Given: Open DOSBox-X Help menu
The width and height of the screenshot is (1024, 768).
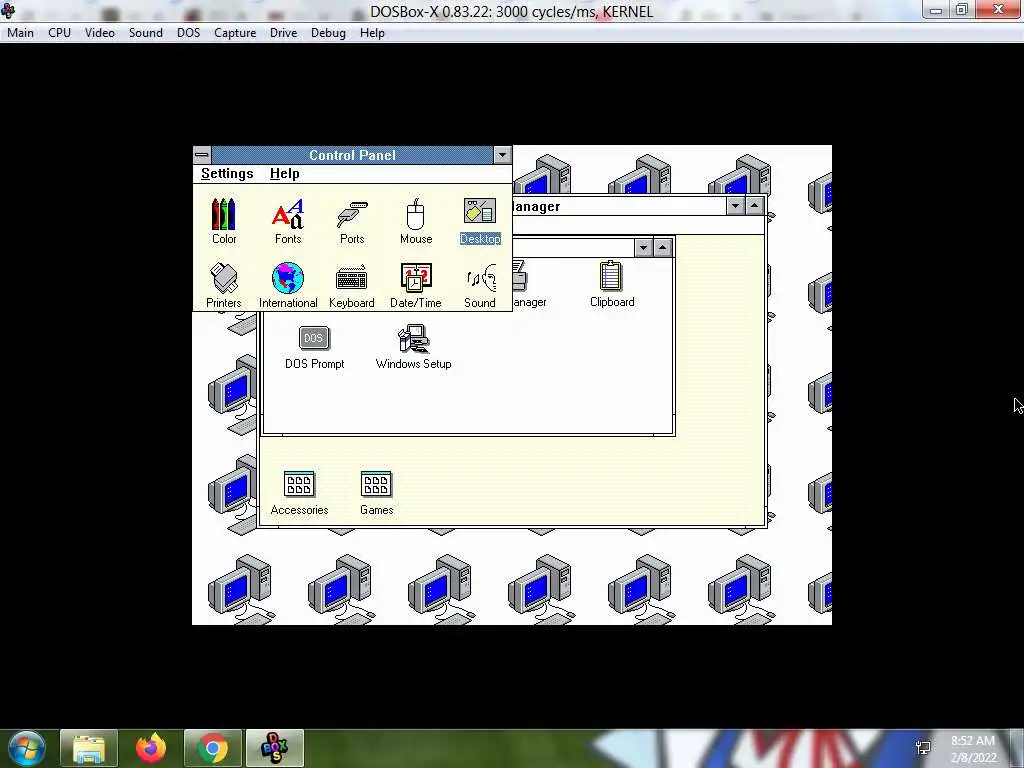Looking at the screenshot, I should [x=372, y=33].
